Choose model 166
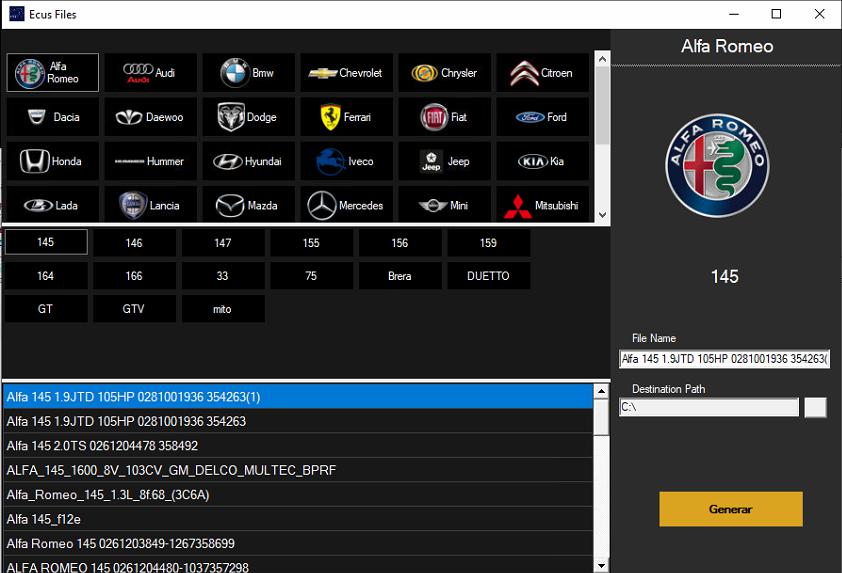The image size is (842, 573). coord(134,275)
